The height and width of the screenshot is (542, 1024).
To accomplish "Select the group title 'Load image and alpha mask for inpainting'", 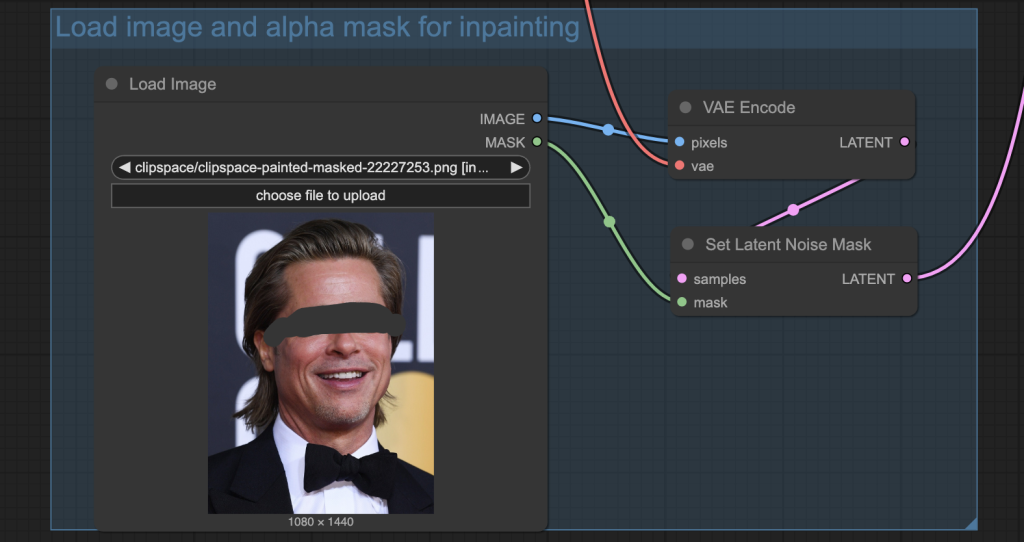I will 317,27.
